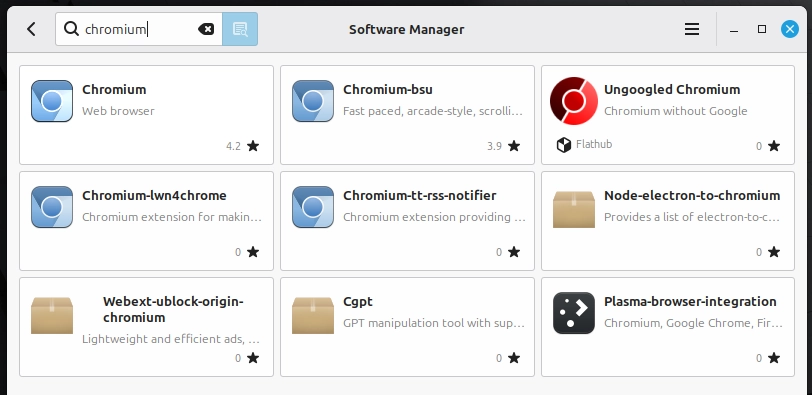The height and width of the screenshot is (395, 812).
Task: Click the magnifier icon in search field
Action: [71, 29]
